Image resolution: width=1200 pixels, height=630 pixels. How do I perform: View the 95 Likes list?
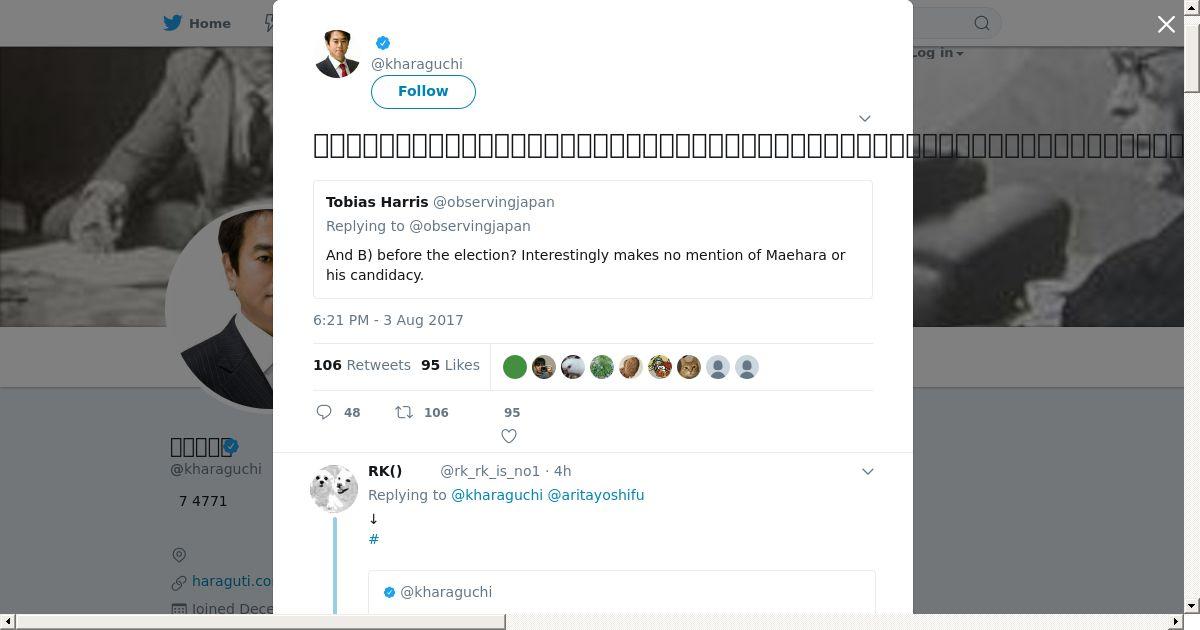(450, 365)
